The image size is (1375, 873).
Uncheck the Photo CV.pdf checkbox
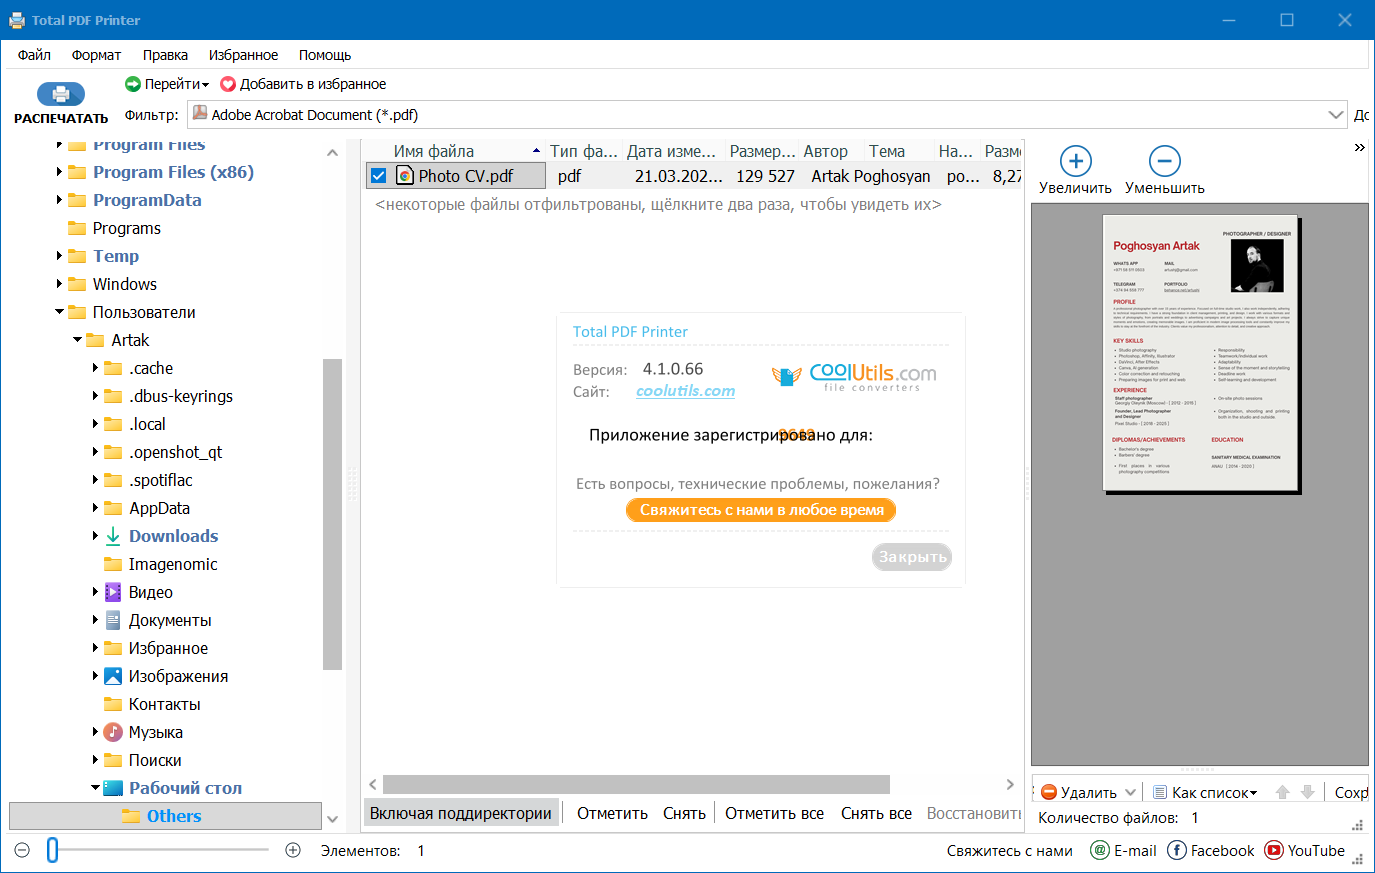point(378,176)
